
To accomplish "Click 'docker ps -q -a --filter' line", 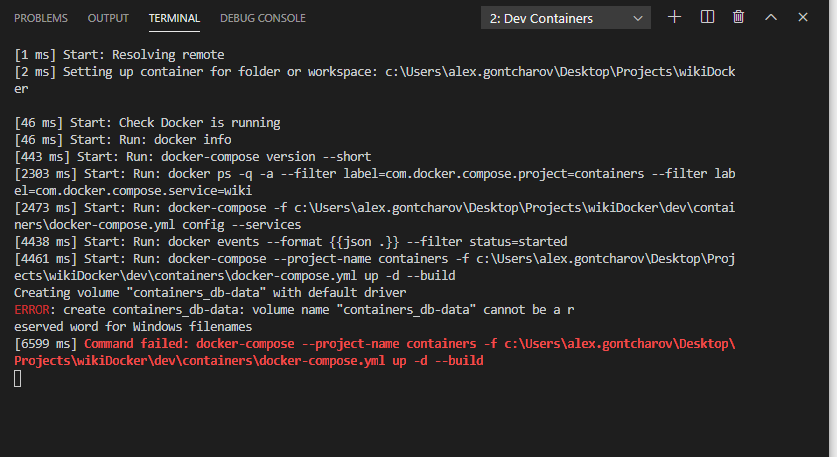I will pos(375,182).
